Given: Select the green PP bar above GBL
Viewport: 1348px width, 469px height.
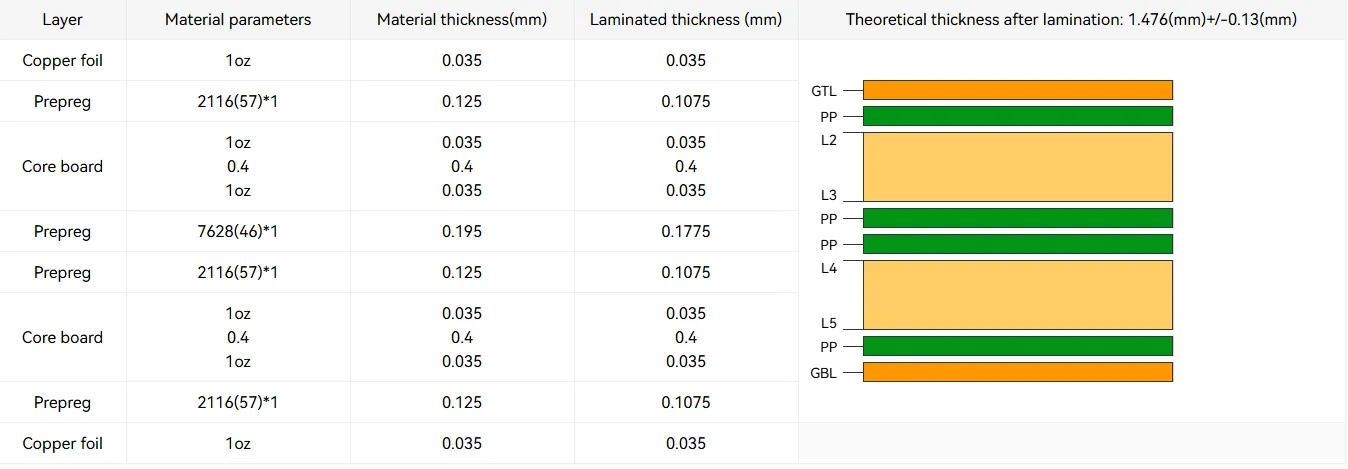Looking at the screenshot, I should click(1017, 346).
